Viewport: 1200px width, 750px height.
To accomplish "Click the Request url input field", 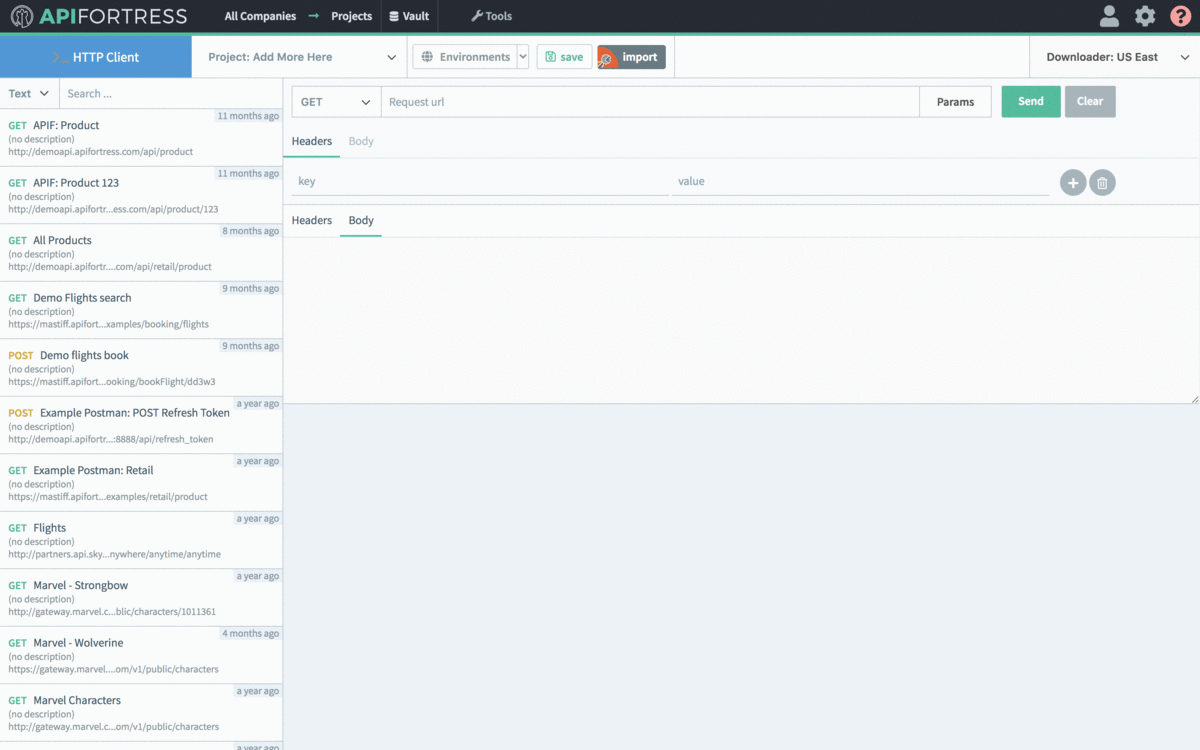I will coord(650,102).
